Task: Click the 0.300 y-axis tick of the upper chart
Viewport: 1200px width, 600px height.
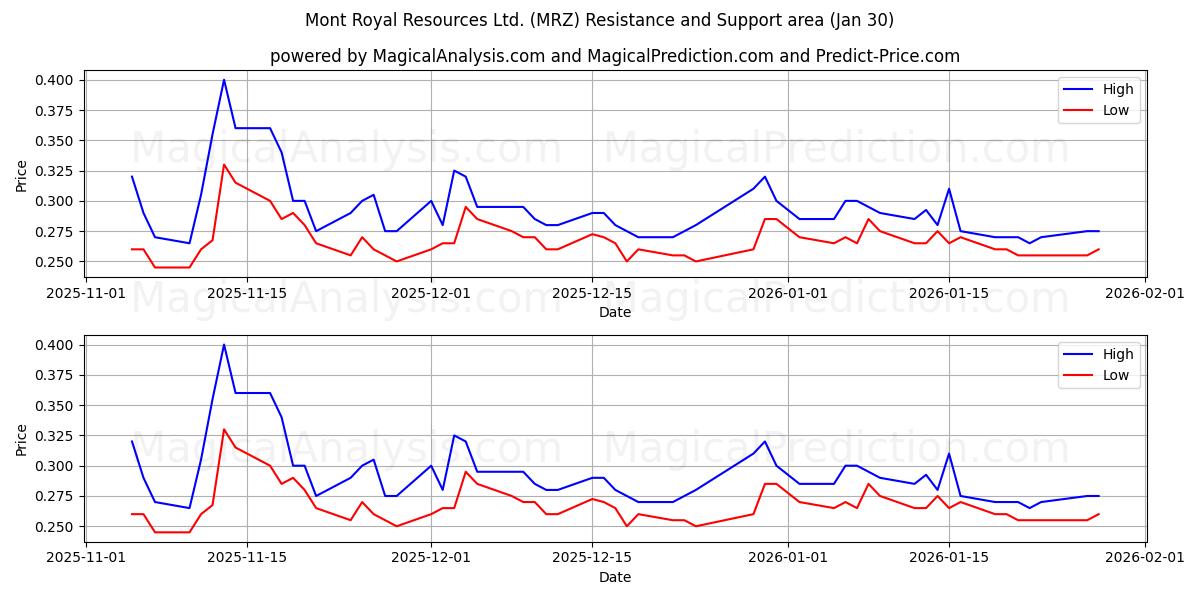Action: [56, 201]
